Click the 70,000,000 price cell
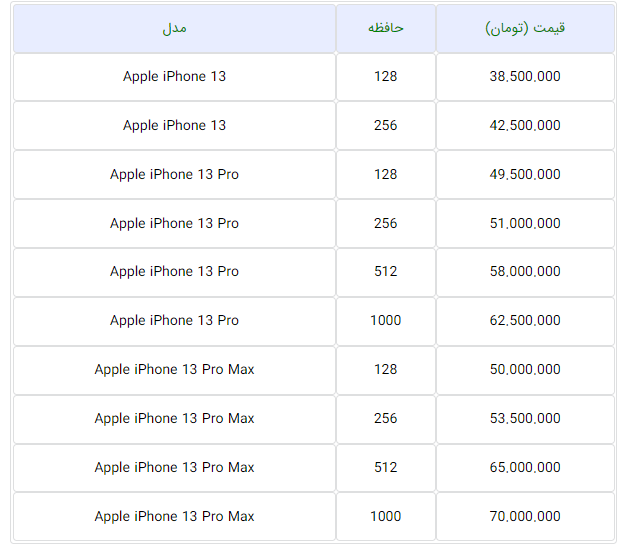This screenshot has width=623, height=549. 525,517
